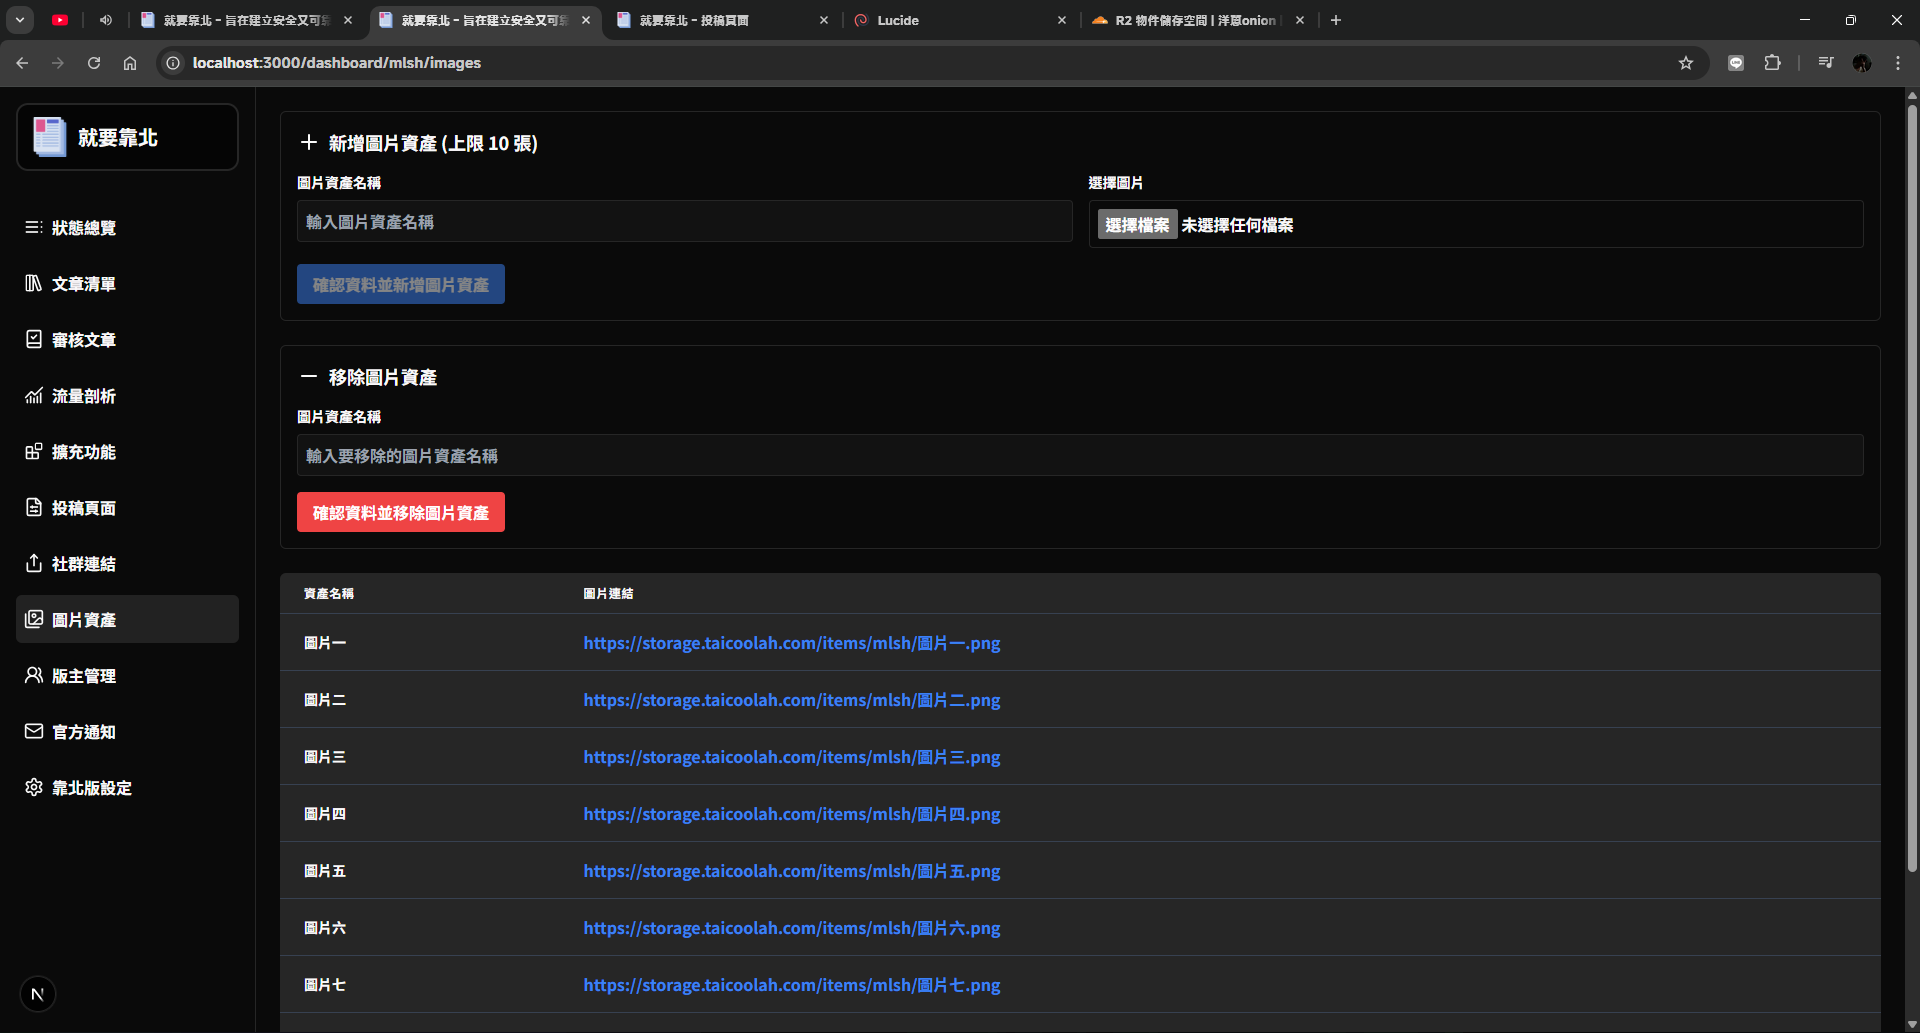Click the tab audio speaker icon

point(106,20)
